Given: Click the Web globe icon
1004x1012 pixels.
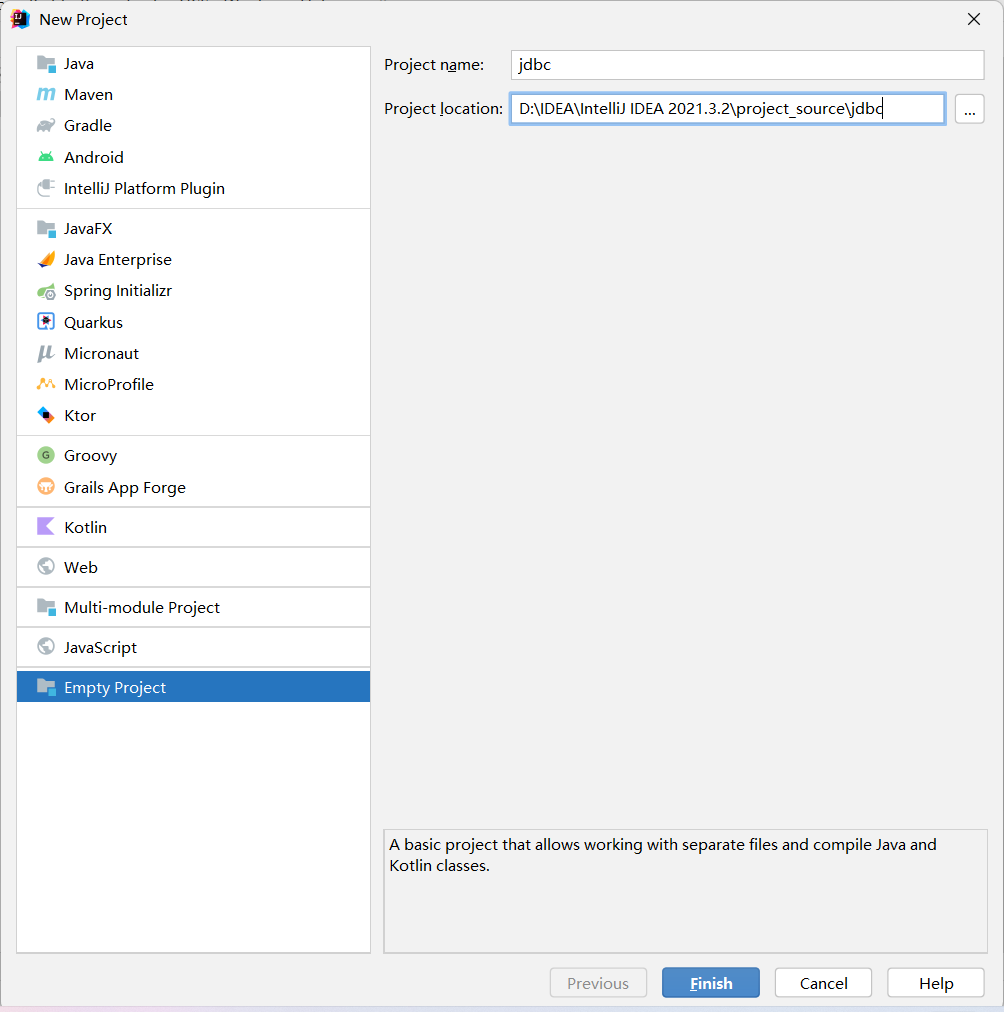Looking at the screenshot, I should [46, 567].
